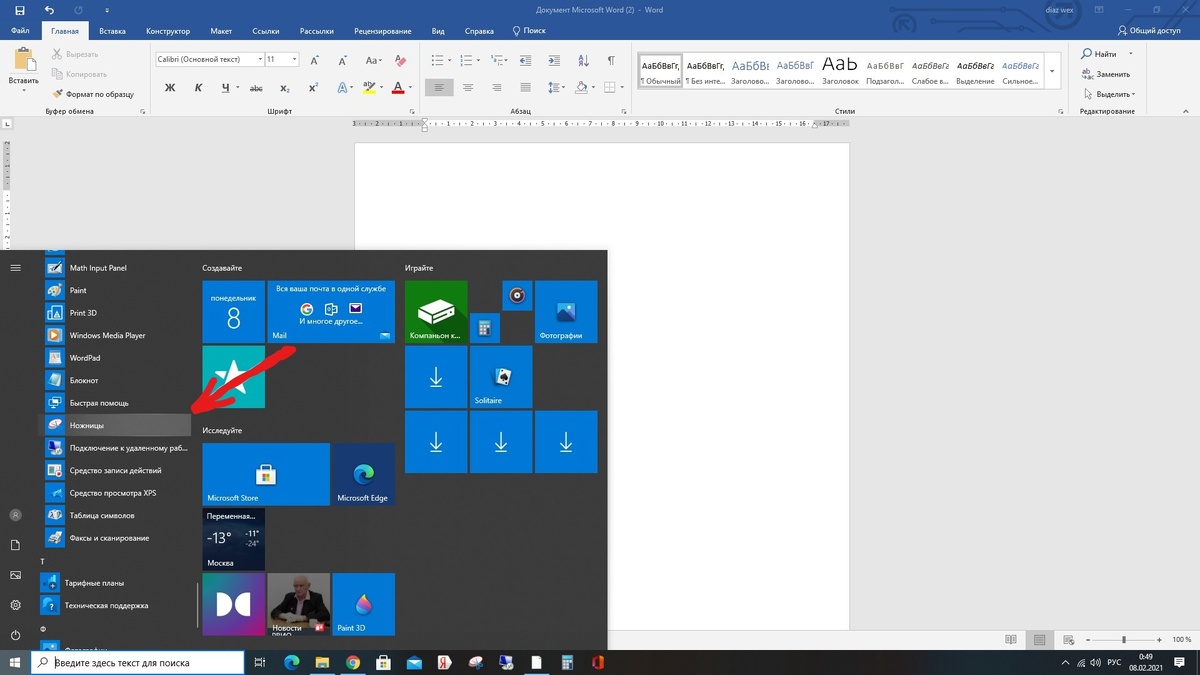Open Task View on the taskbar
1200x675 pixels.
point(260,662)
